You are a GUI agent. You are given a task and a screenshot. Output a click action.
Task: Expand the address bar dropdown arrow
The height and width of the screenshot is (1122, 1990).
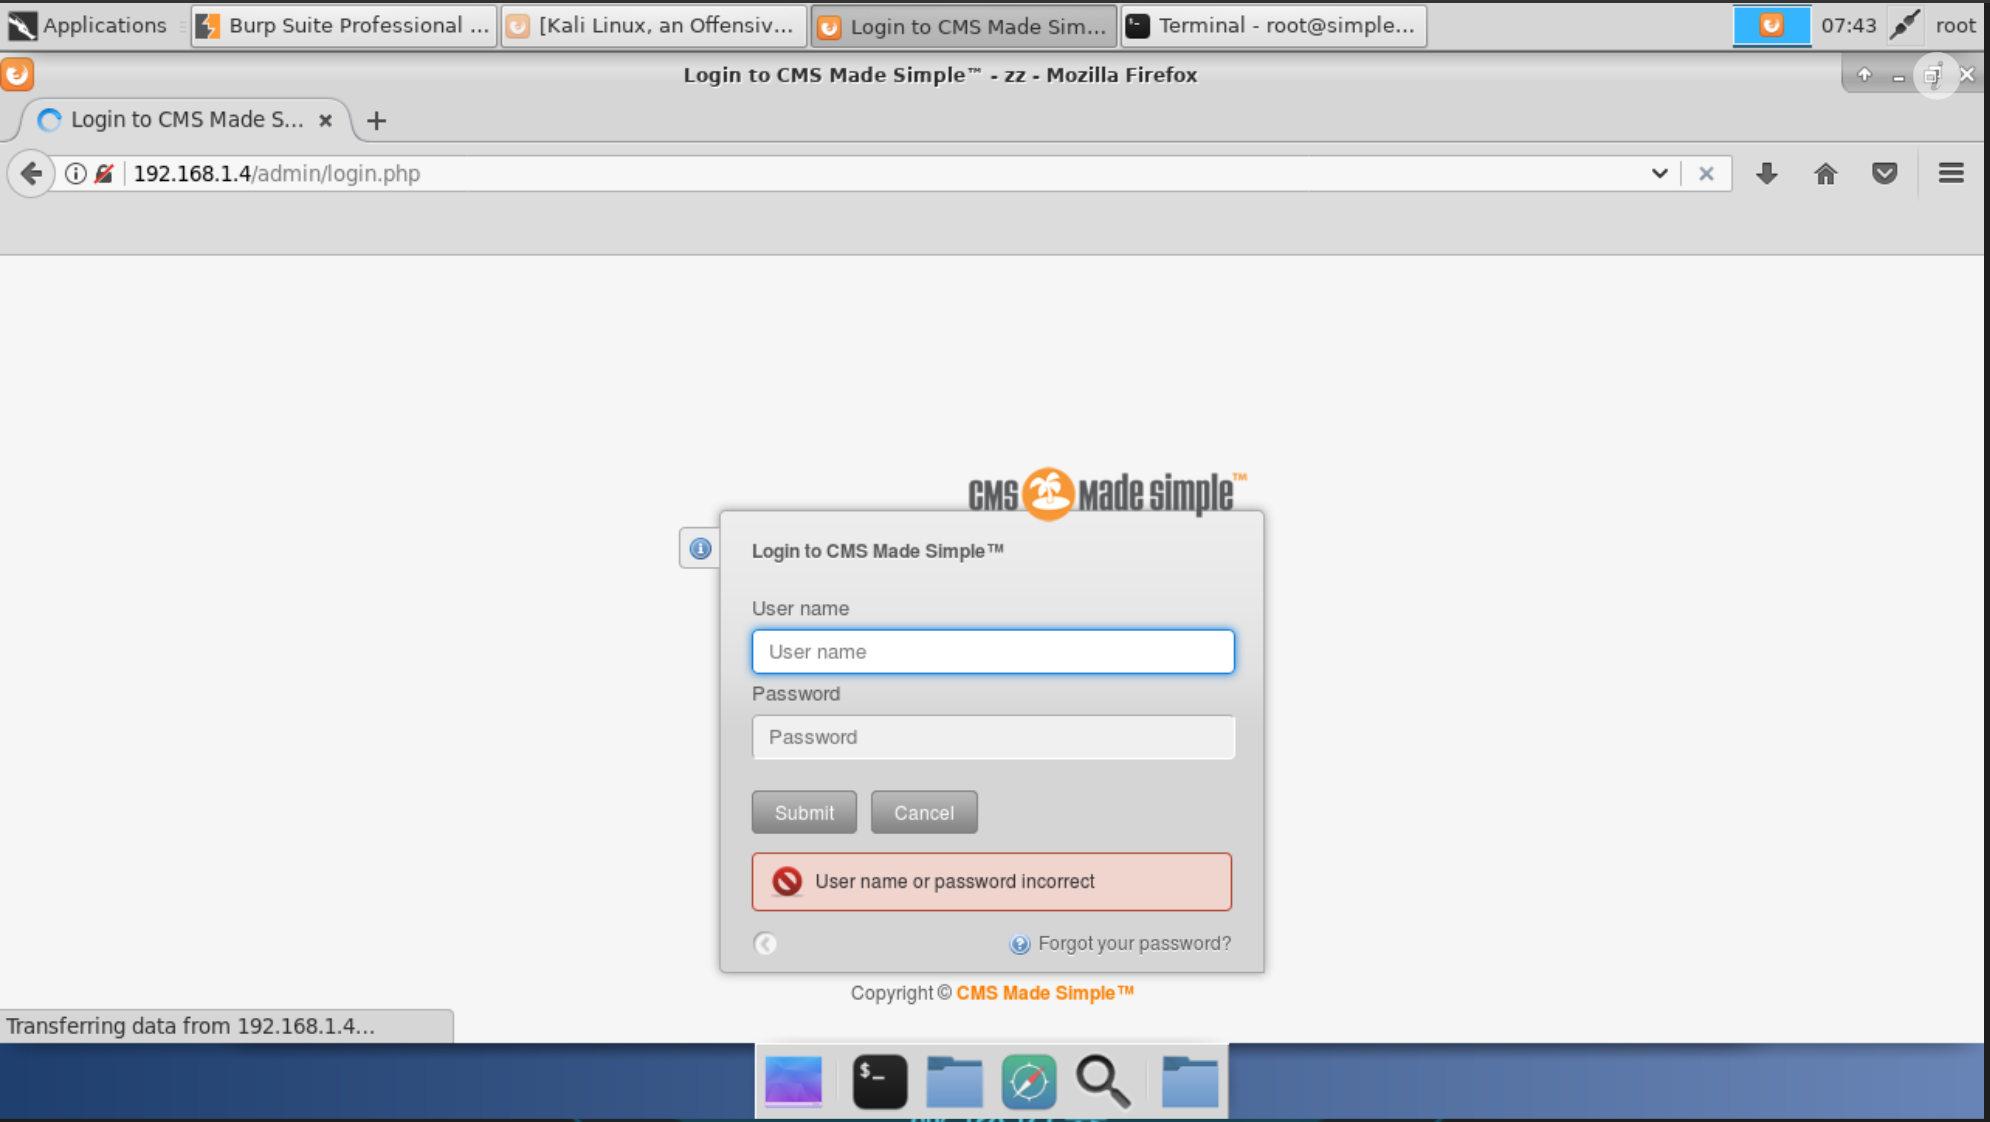point(1659,172)
